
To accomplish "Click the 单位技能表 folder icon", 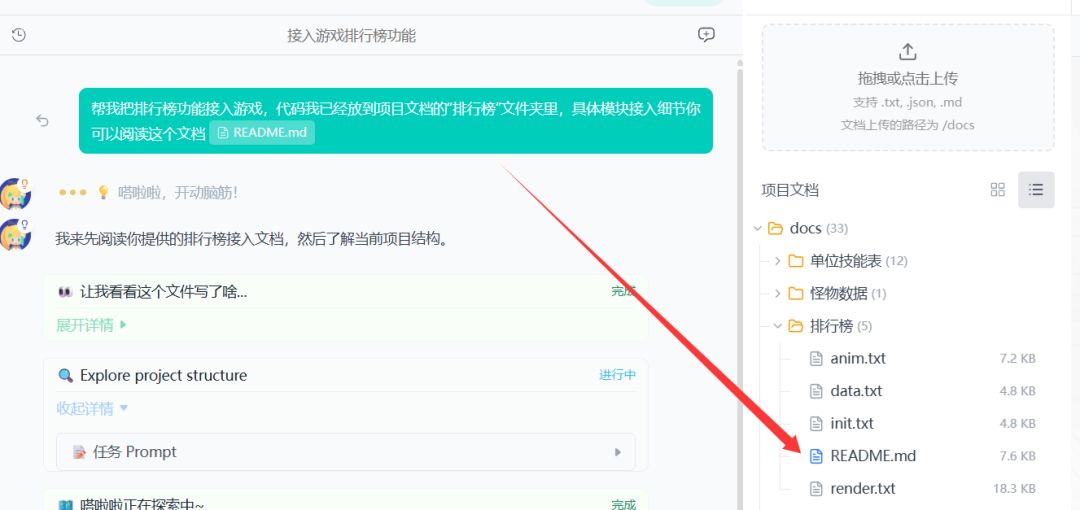I will [x=796, y=261].
